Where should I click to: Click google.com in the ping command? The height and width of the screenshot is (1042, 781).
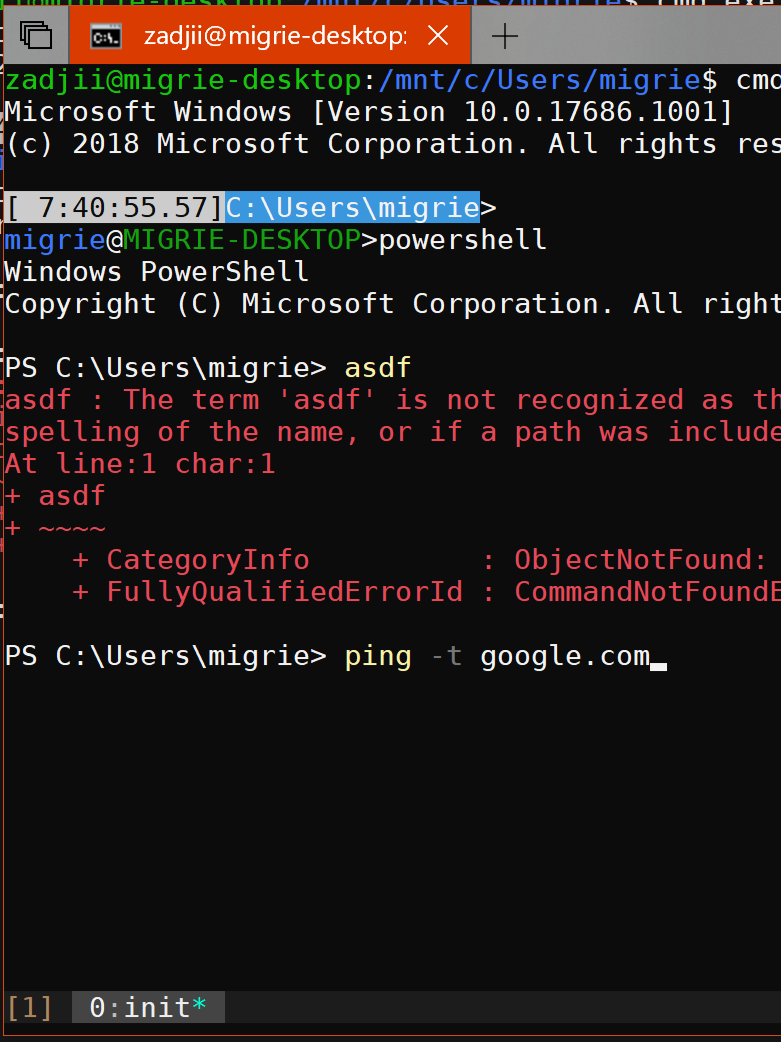[565, 656]
